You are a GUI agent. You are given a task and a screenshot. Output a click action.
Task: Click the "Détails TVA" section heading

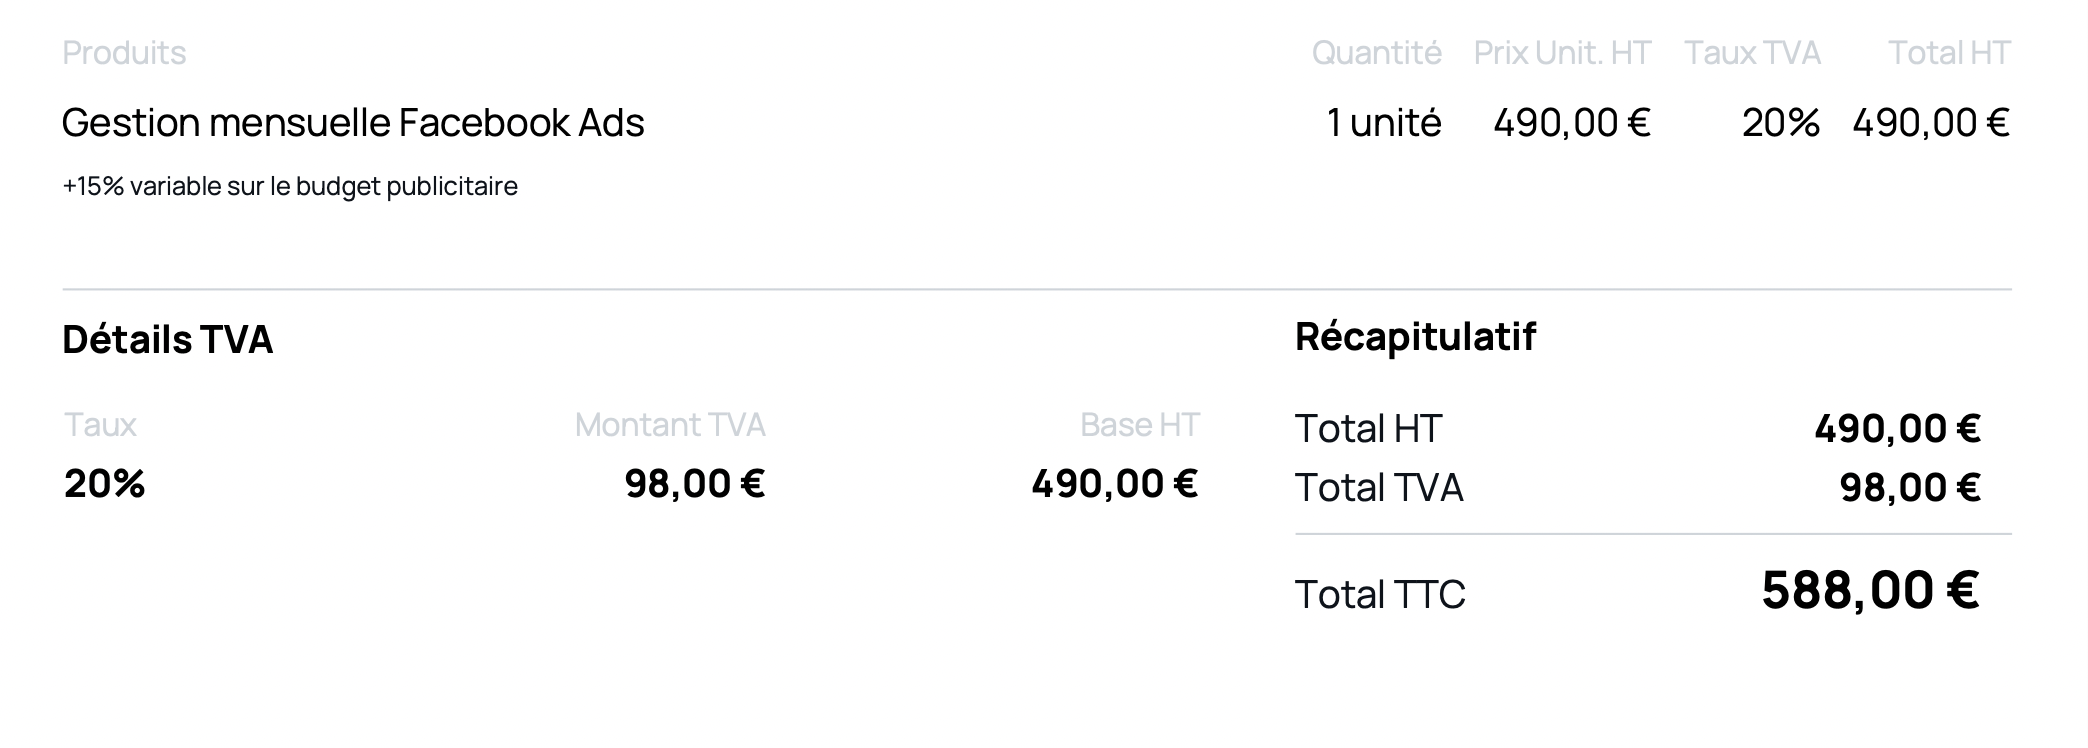tap(168, 340)
